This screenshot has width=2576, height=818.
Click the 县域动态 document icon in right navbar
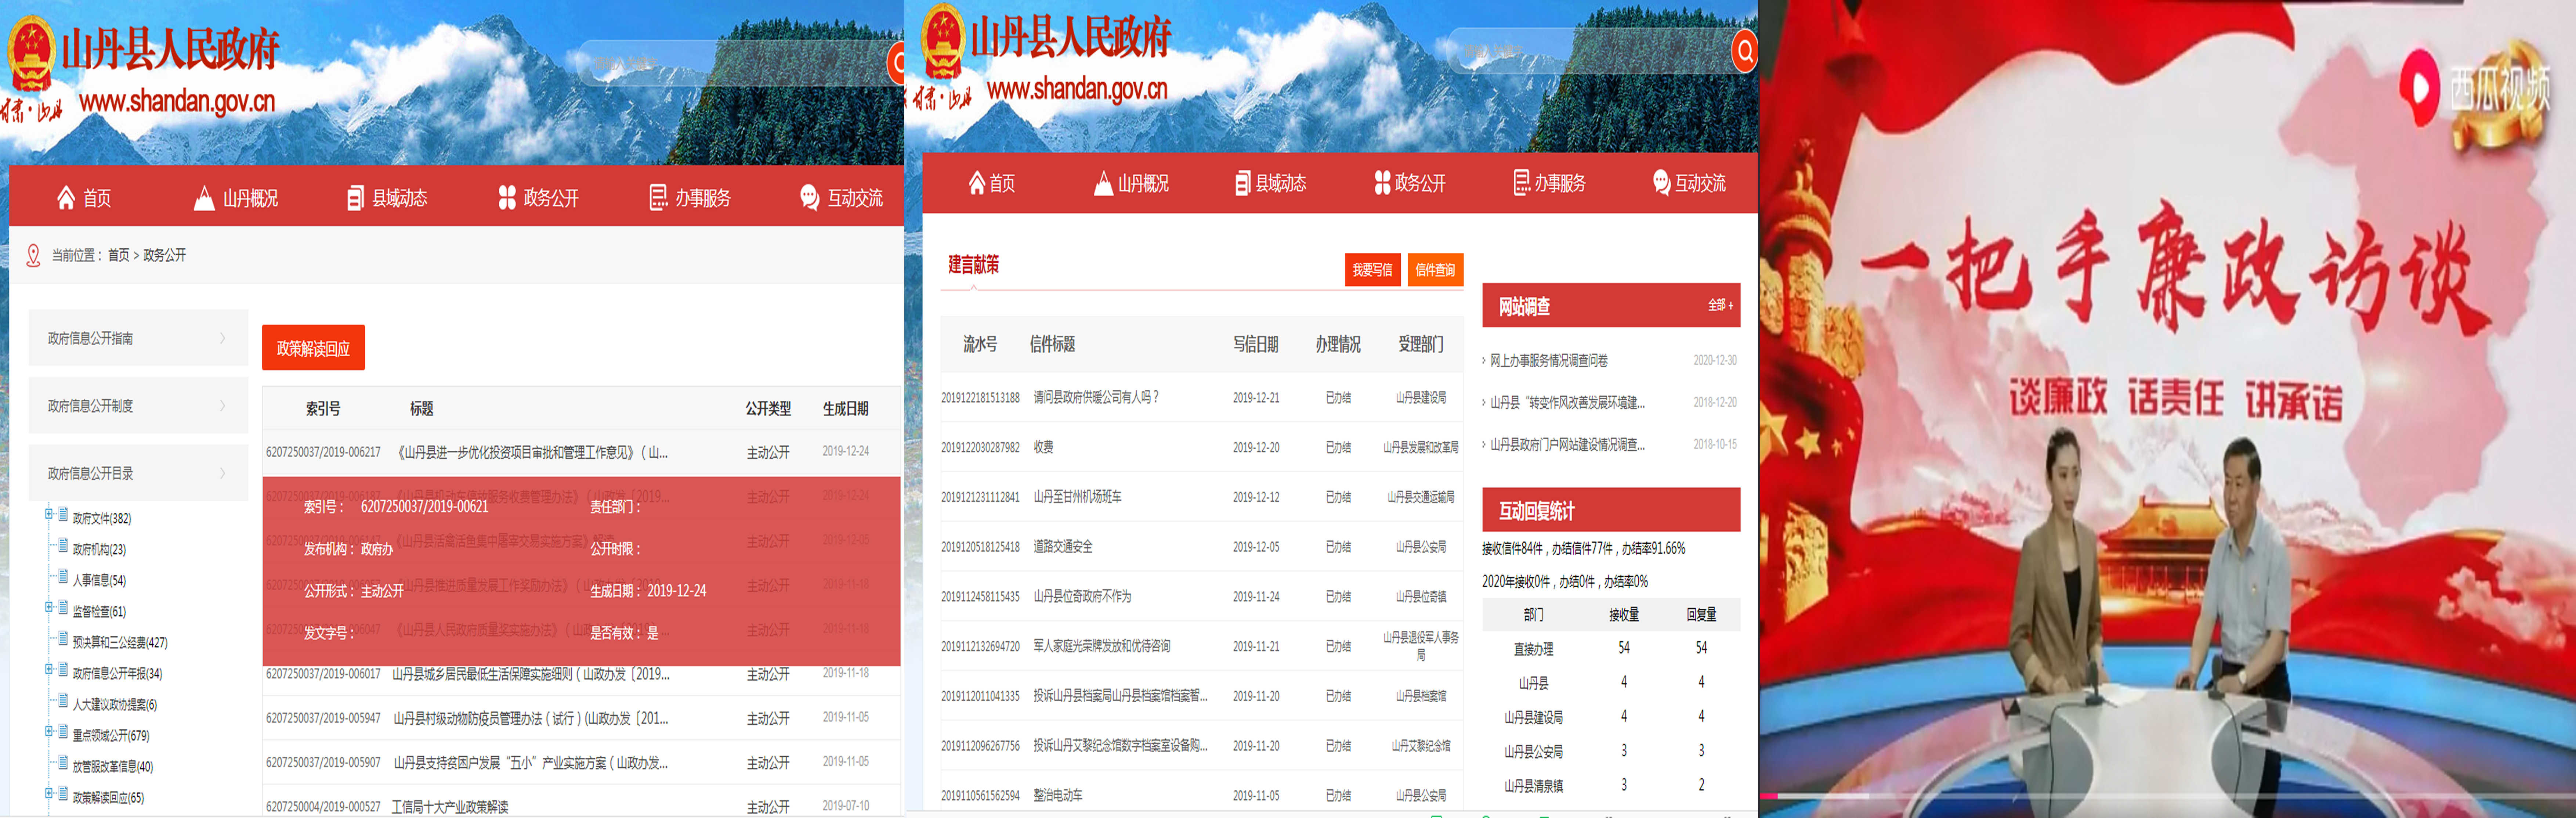point(1242,183)
